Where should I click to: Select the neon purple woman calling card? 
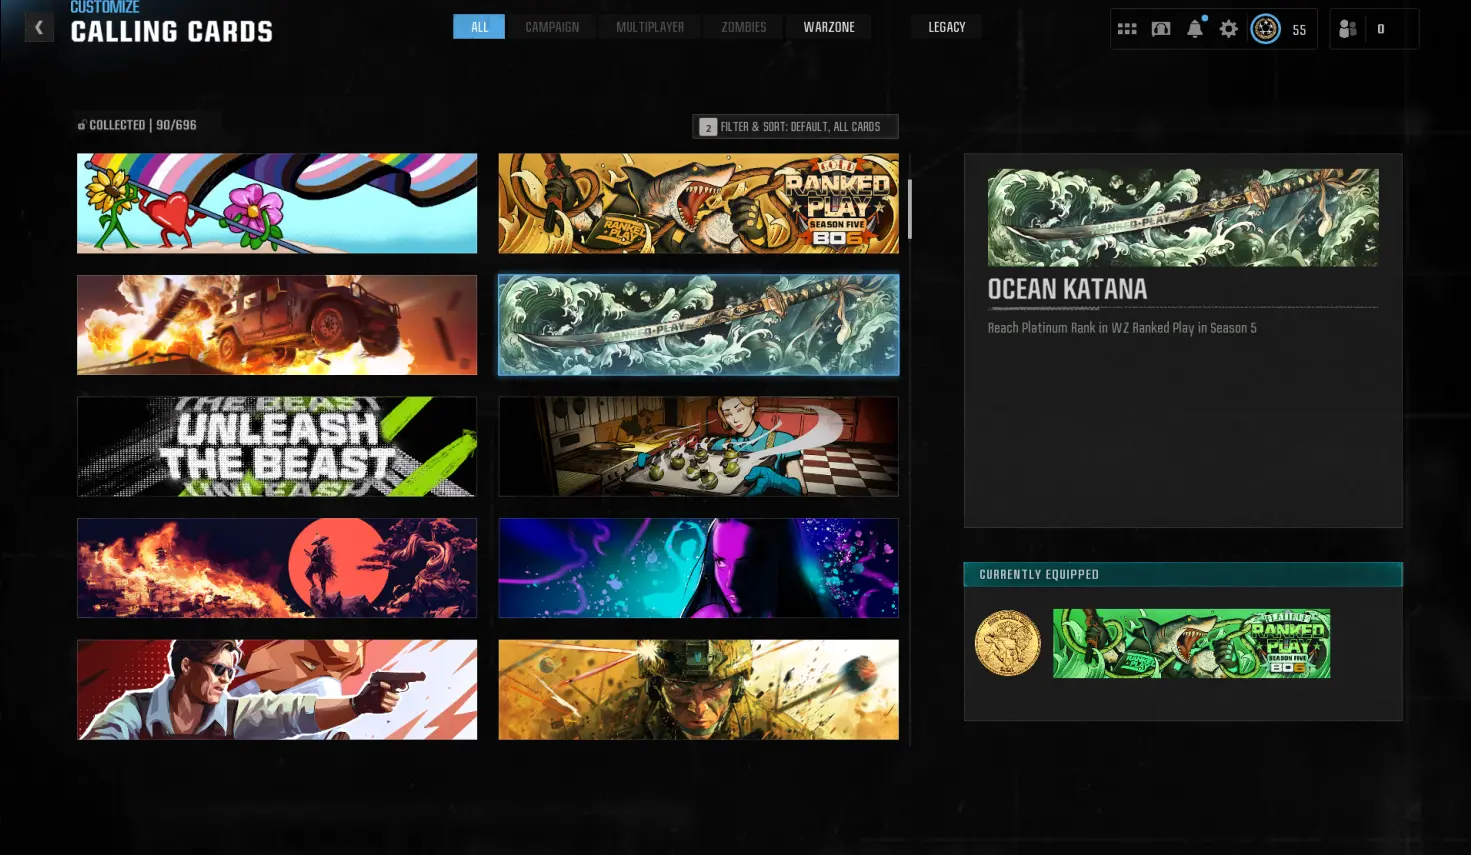click(x=698, y=568)
